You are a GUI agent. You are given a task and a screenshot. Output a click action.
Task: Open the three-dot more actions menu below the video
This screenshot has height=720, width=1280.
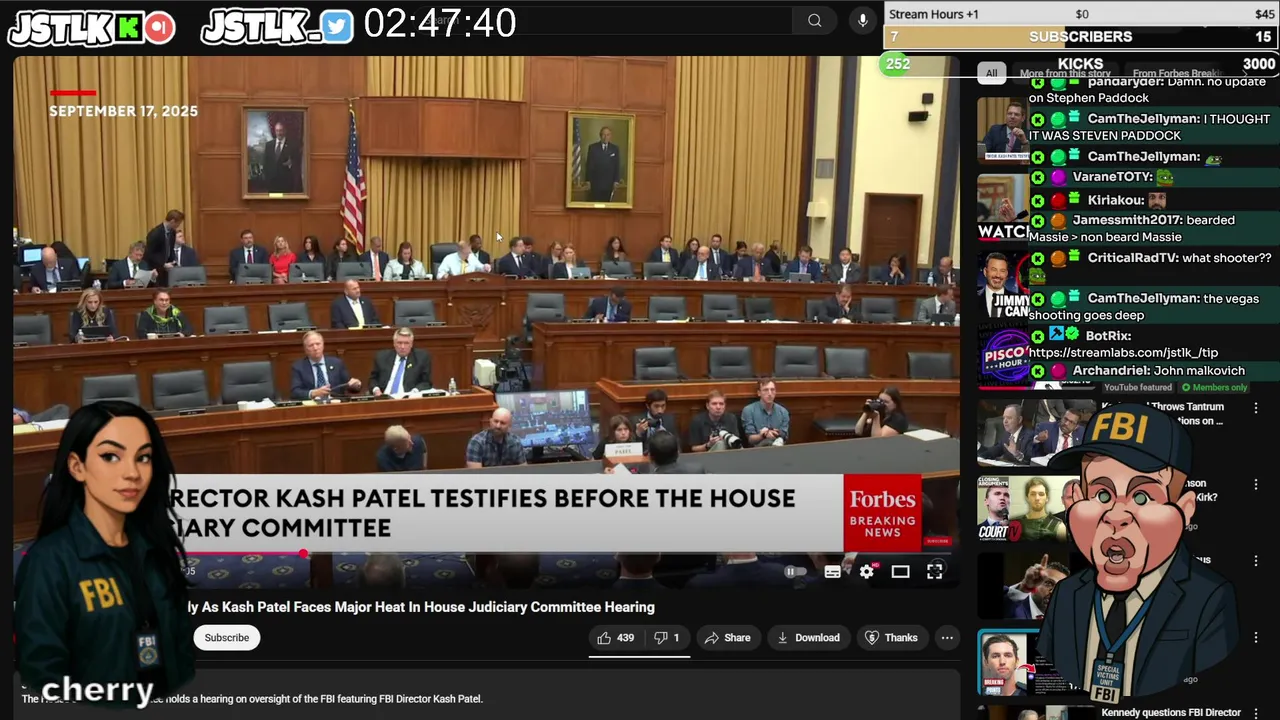[x=947, y=638]
